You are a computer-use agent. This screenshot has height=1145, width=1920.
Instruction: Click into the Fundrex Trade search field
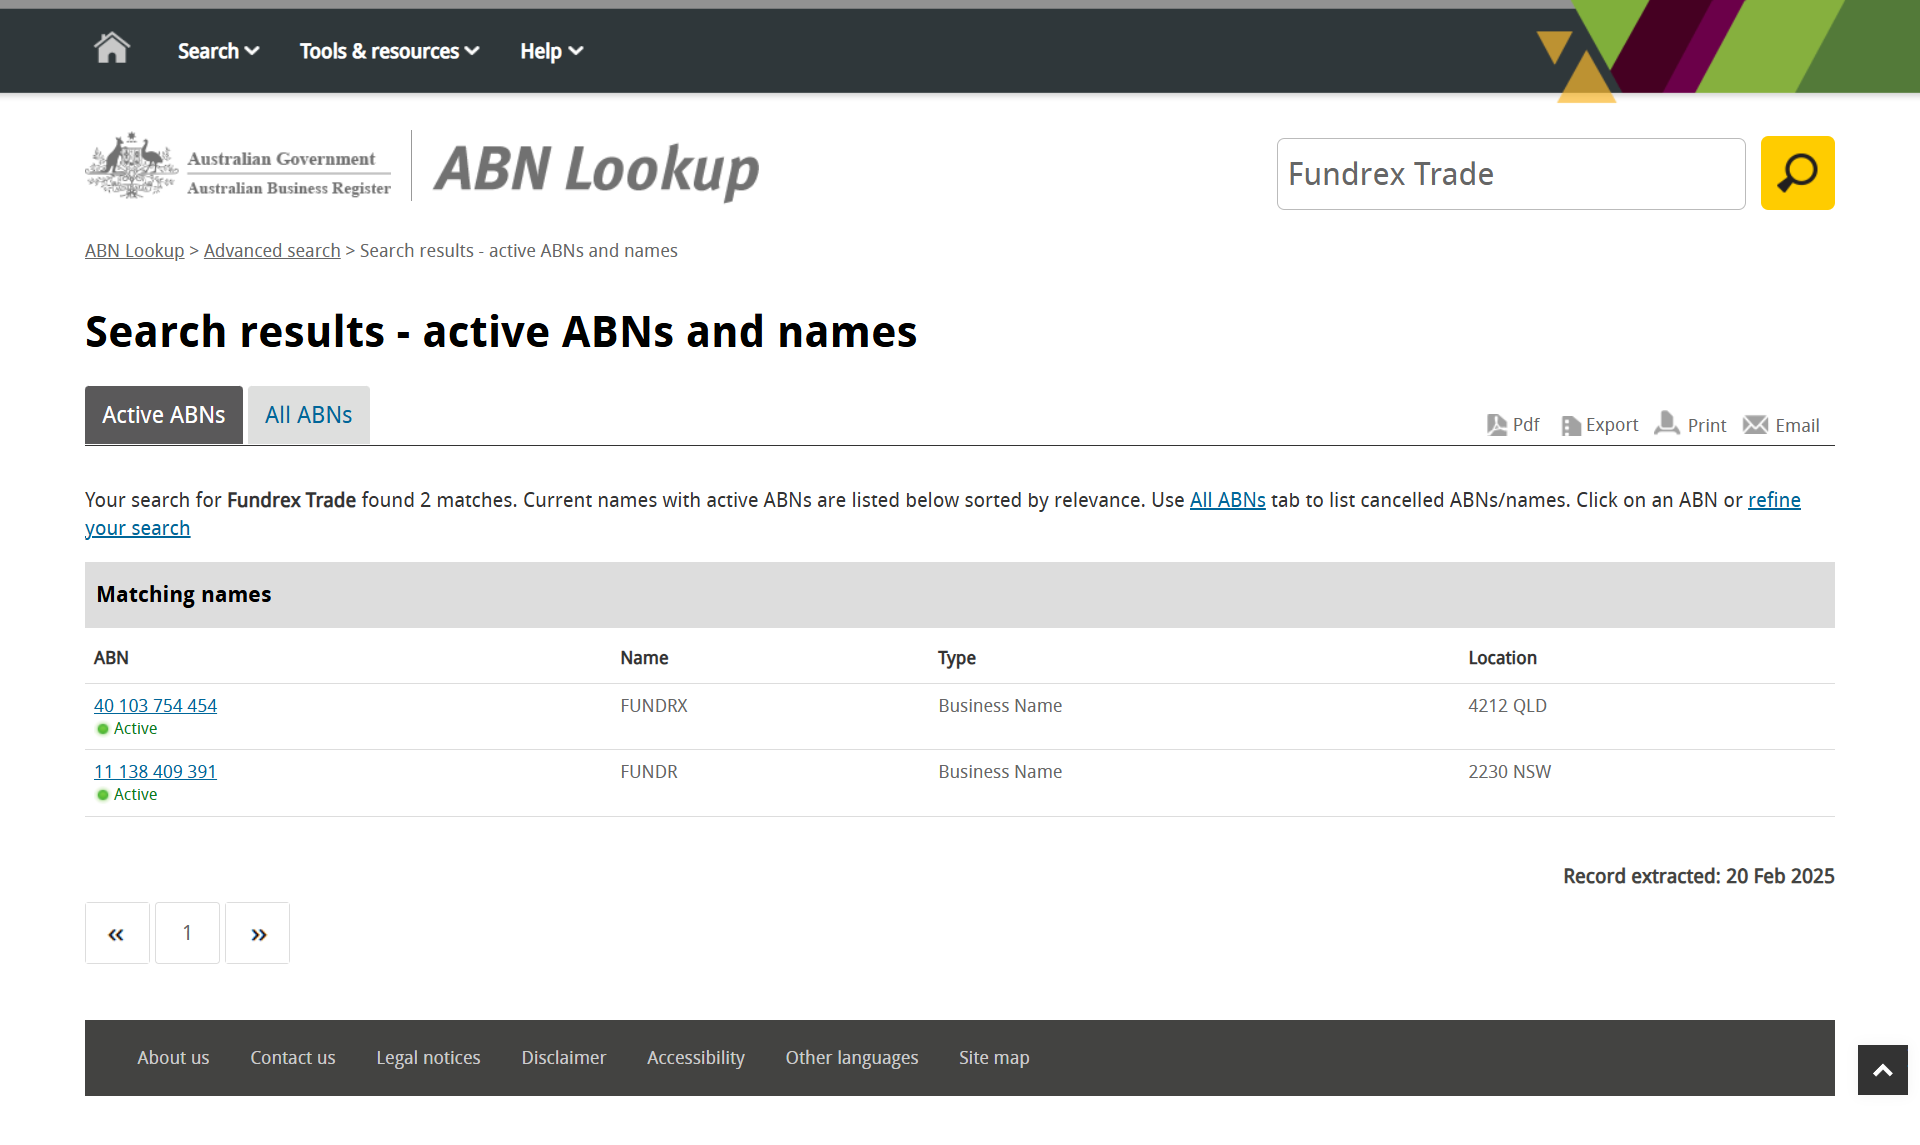[x=1511, y=174]
